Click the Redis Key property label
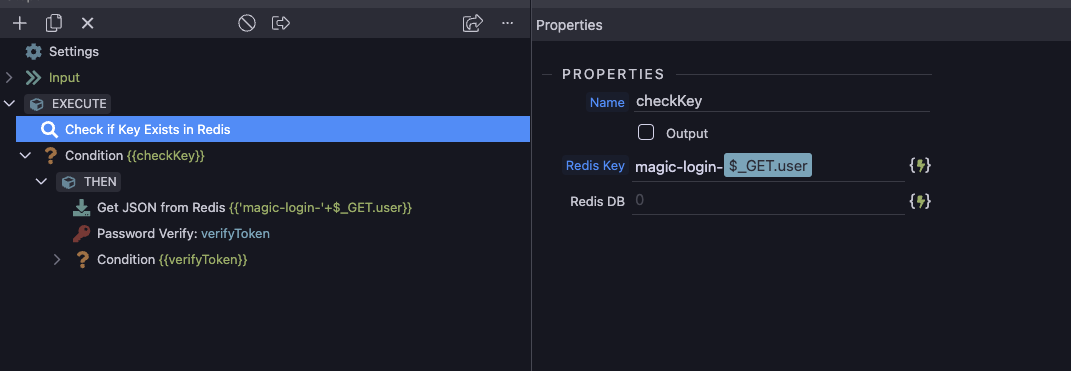Image resolution: width=1071 pixels, height=371 pixels. (x=595, y=165)
